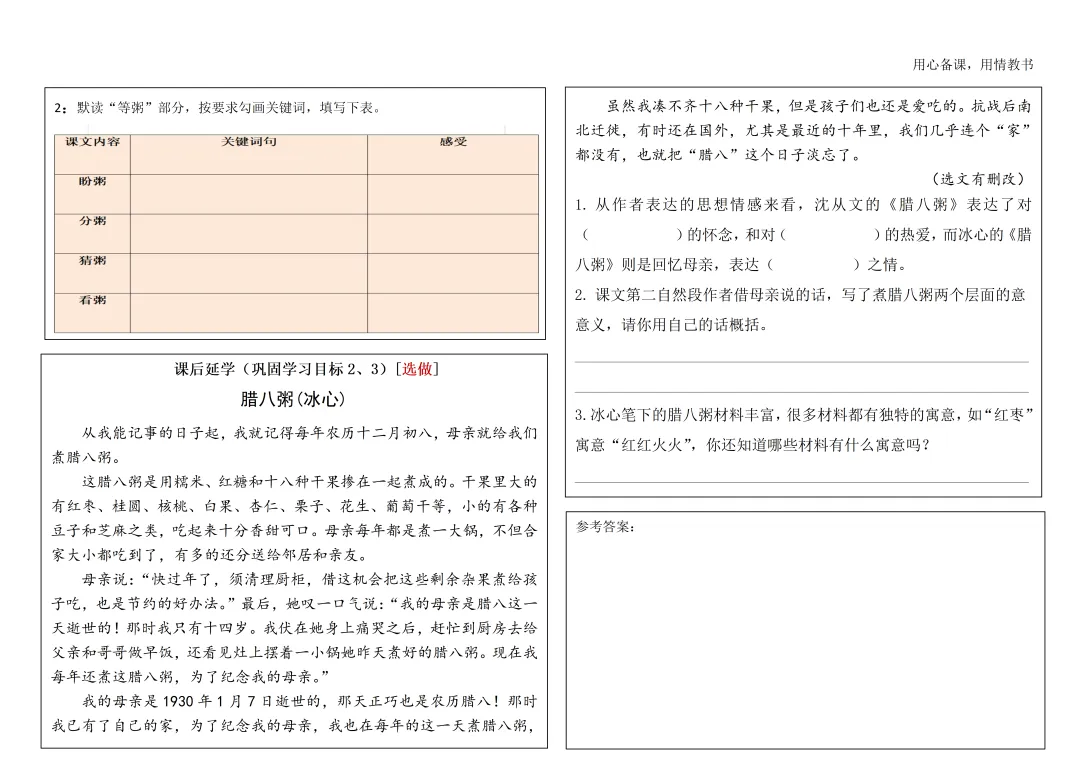Click question 3 starting 冰心笔下的腊八粥
The image size is (1080, 764).
(803, 430)
